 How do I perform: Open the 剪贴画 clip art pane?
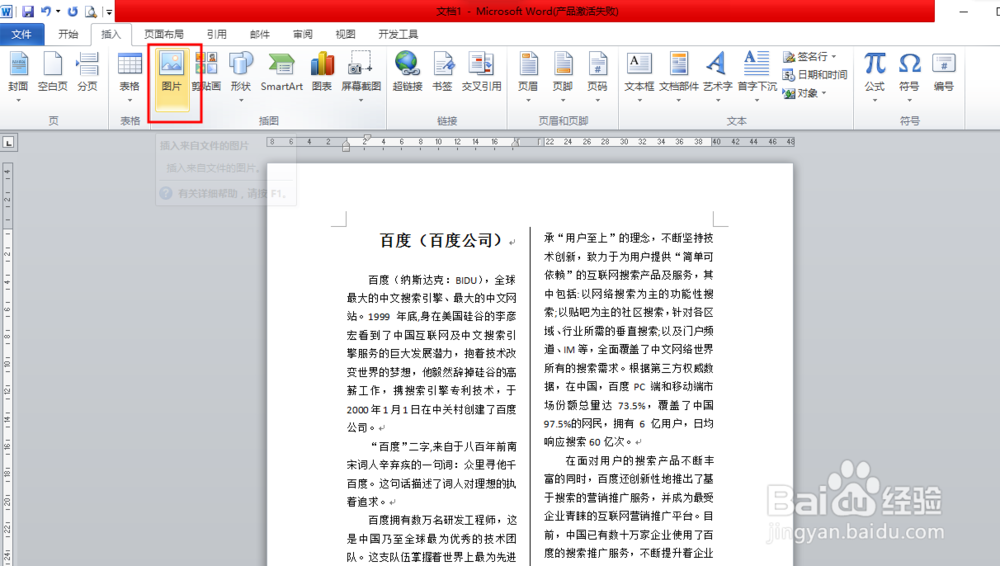[206, 71]
